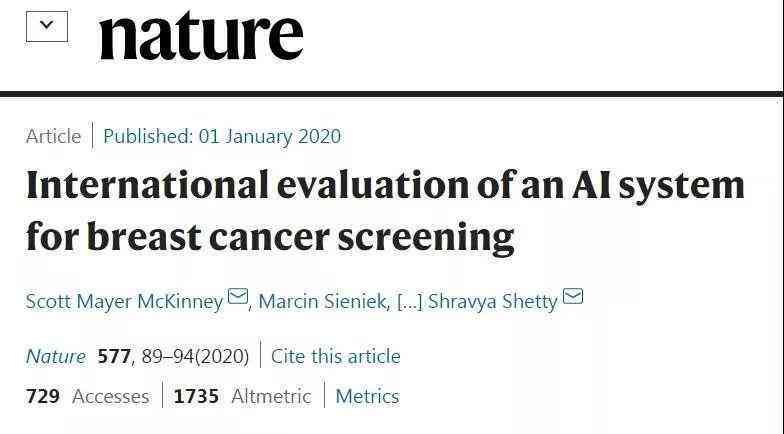
Task: Open Marcin Sieniek author link
Action: [x=322, y=302]
